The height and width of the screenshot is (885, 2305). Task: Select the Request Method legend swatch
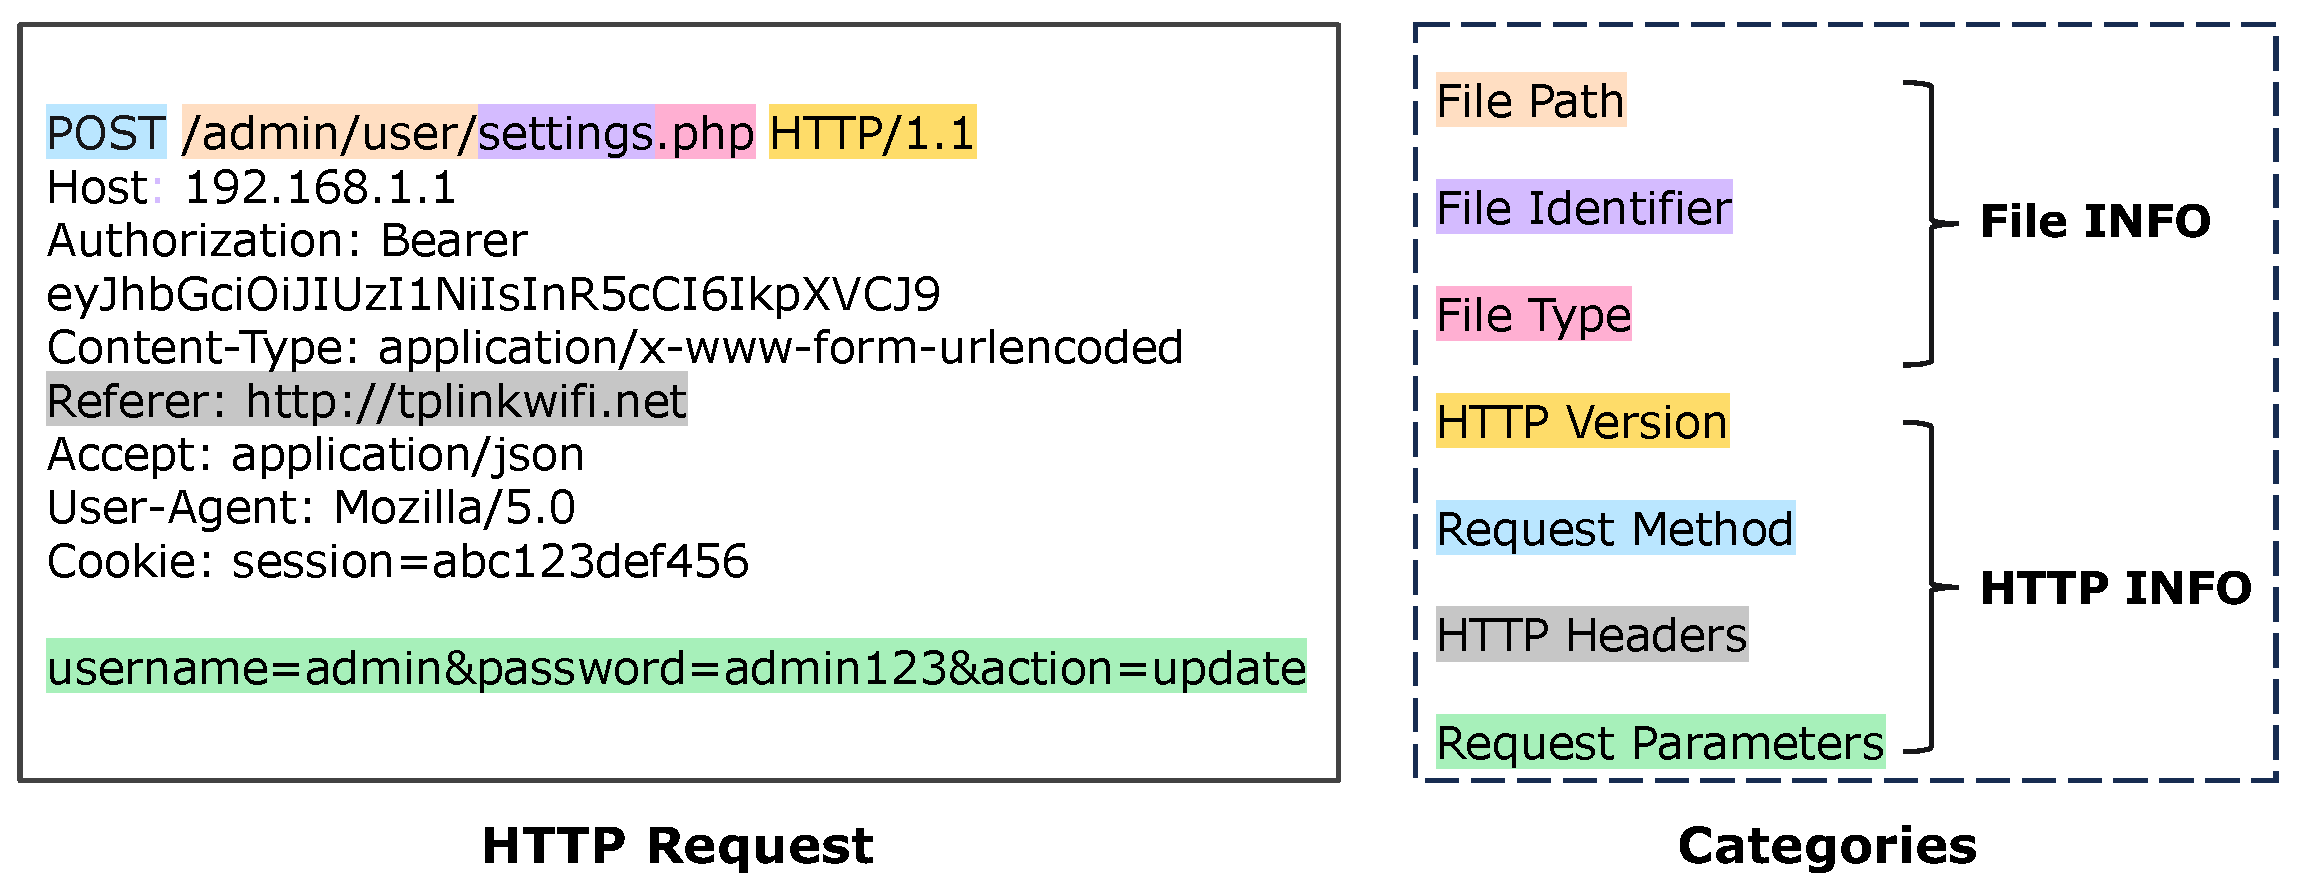[x=1615, y=529]
